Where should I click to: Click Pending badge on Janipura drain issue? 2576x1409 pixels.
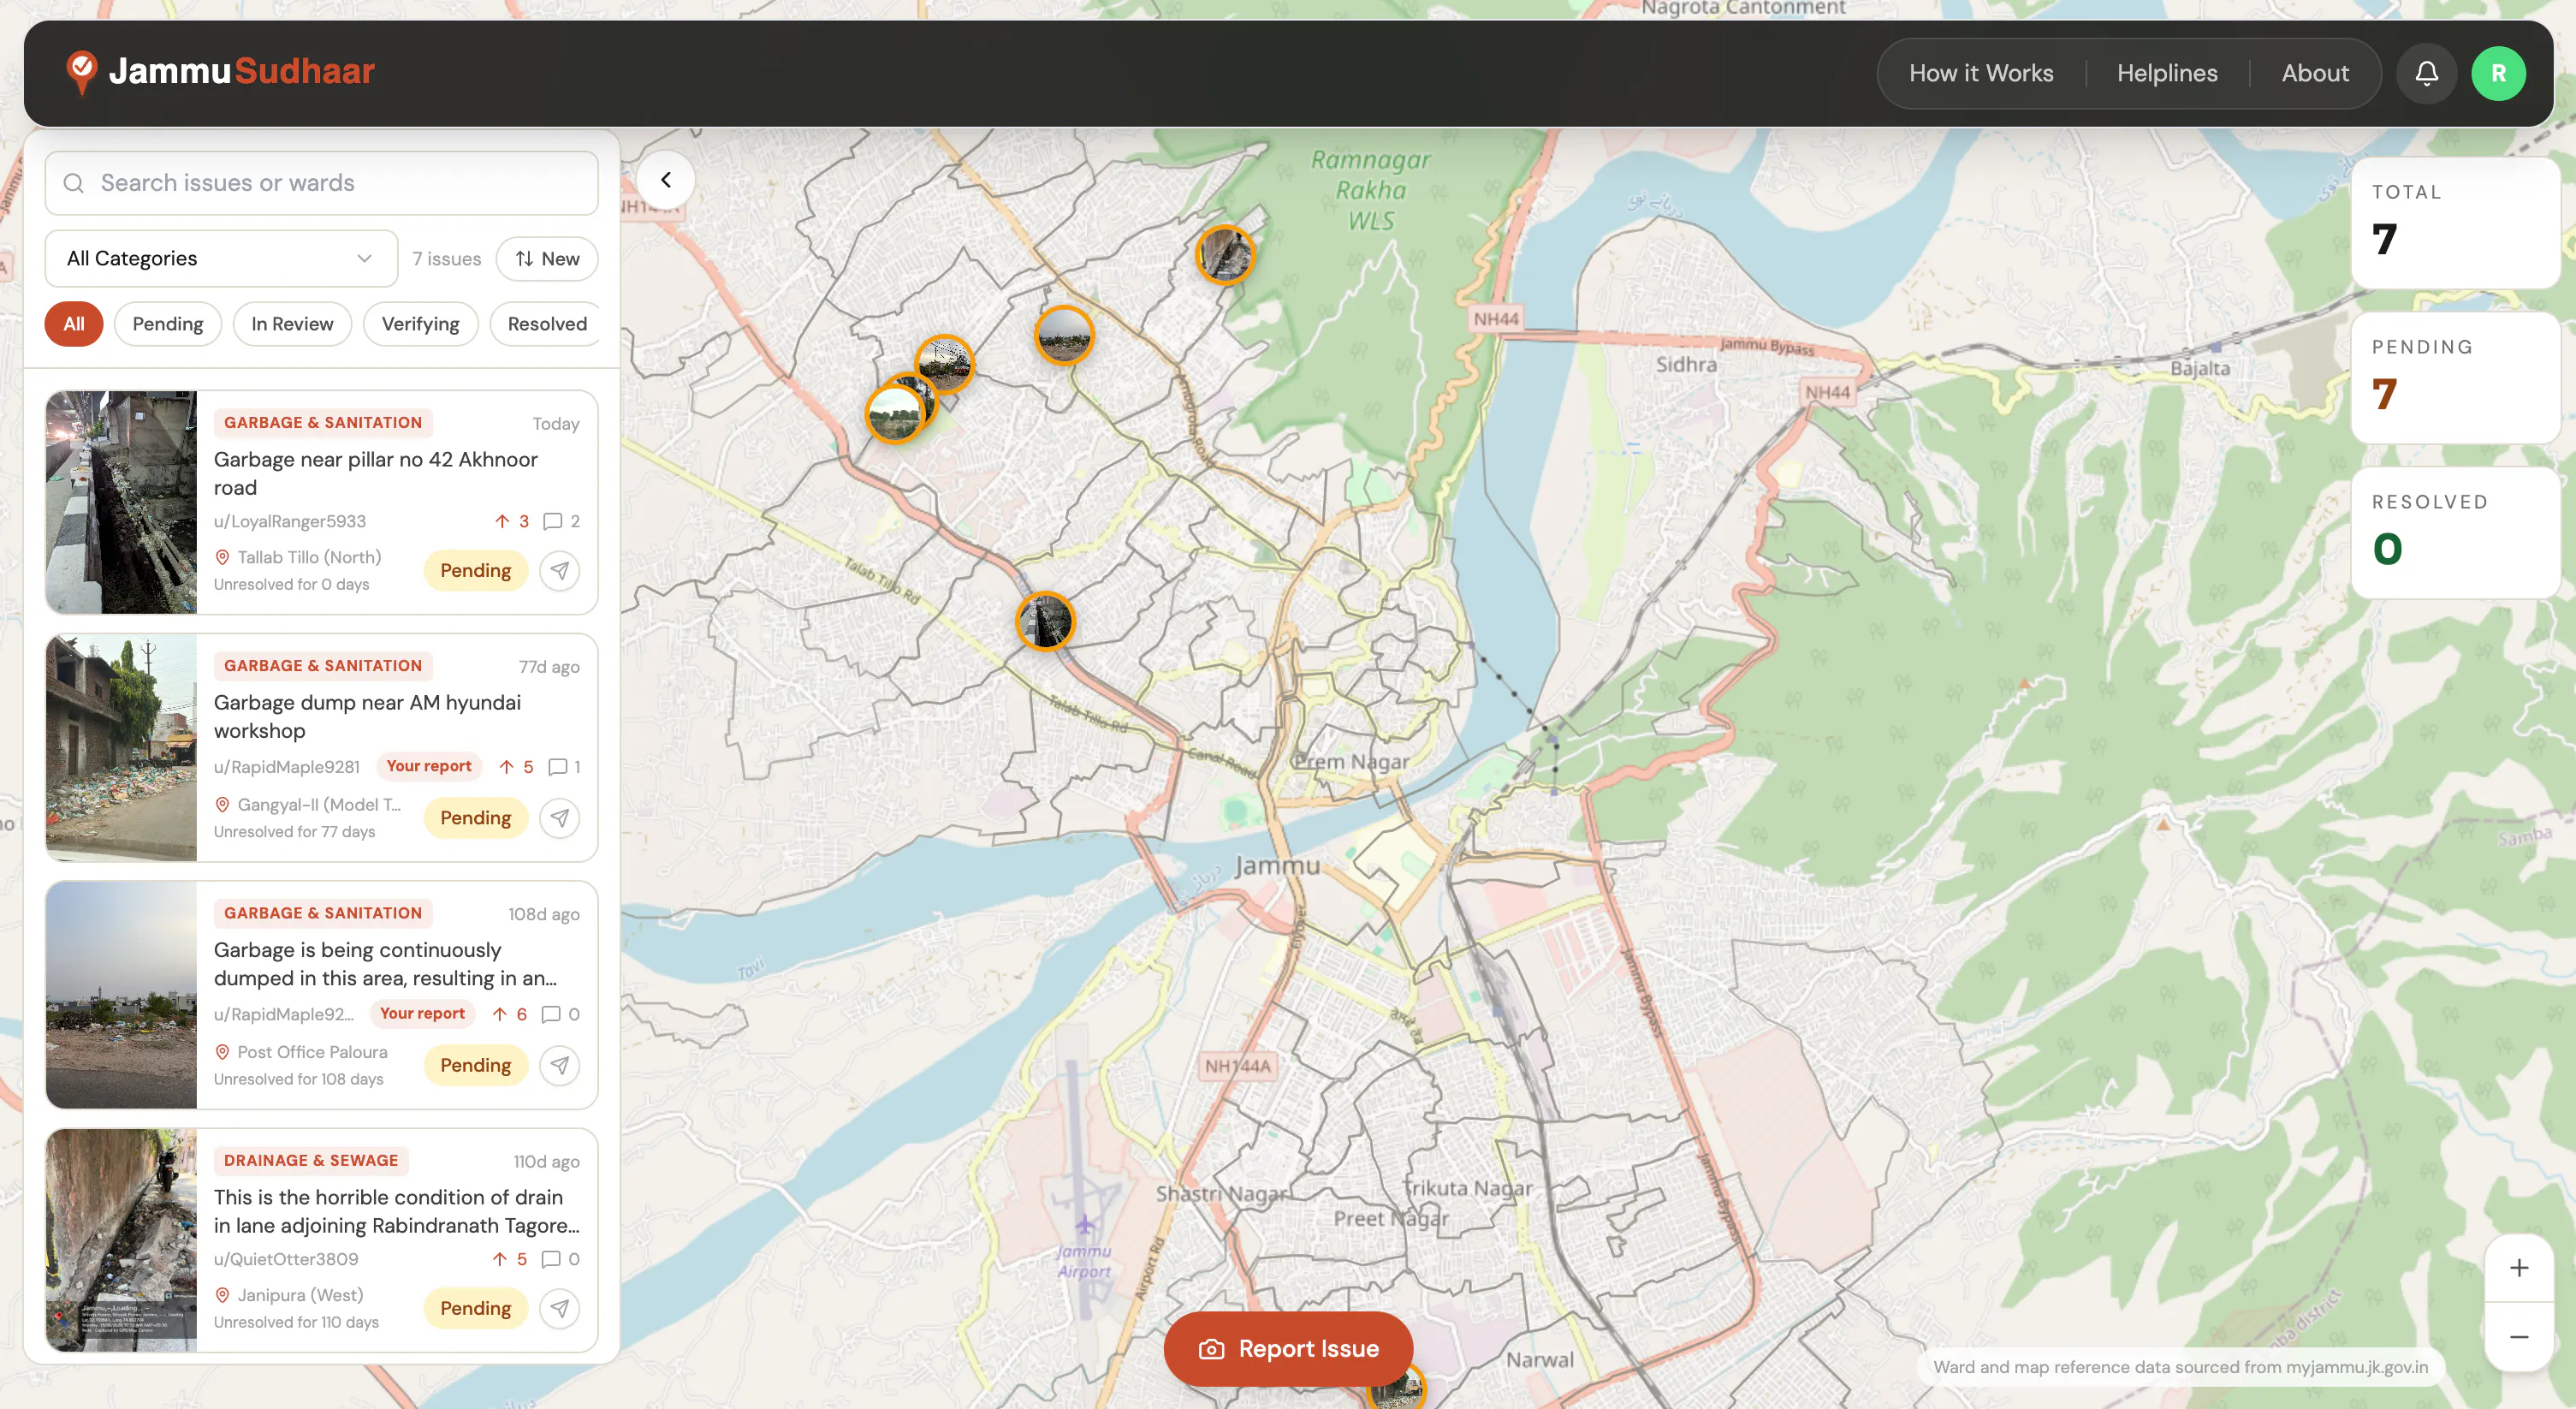476,1308
